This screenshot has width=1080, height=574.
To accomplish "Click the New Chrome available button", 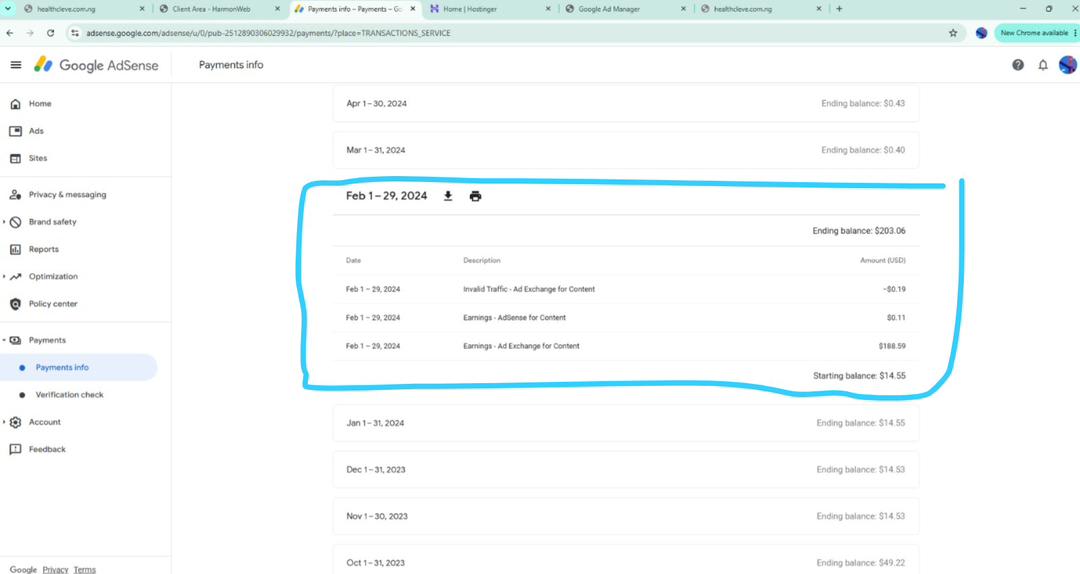I will [x=1033, y=33].
